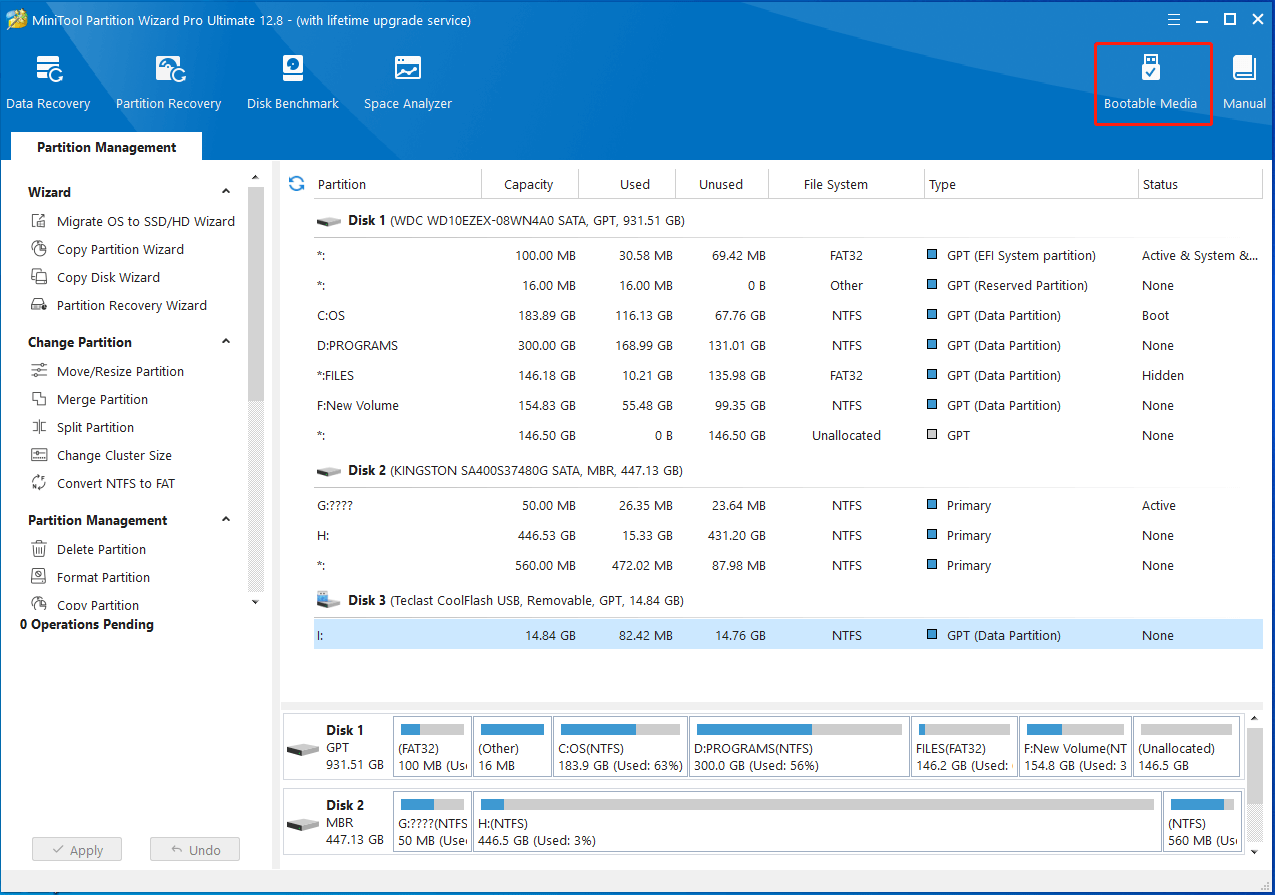This screenshot has height=895, width=1275.
Task: Switch to the Partition Management tab
Action: point(106,147)
